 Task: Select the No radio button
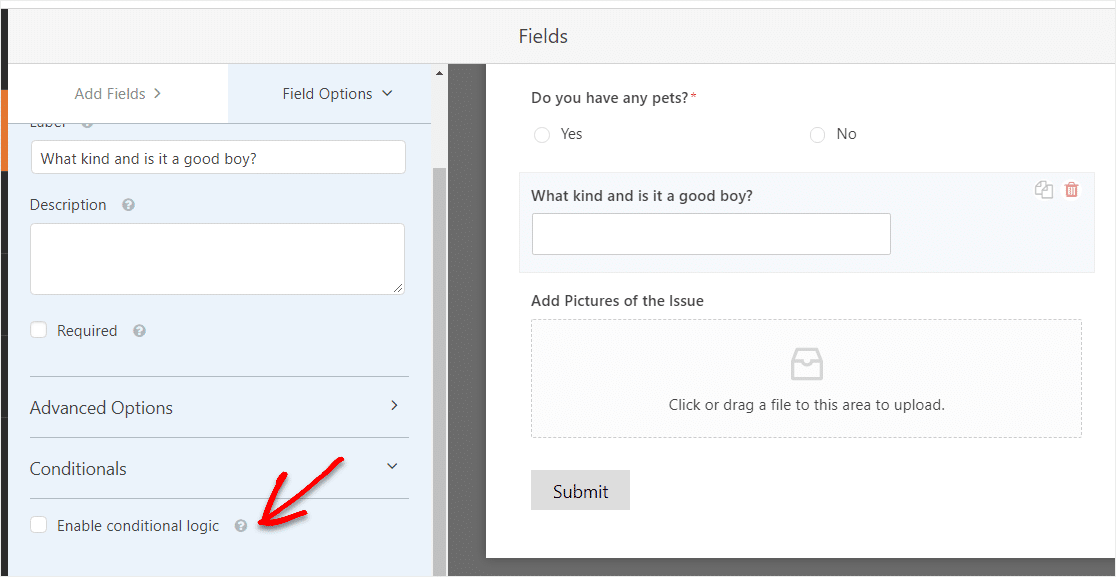[818, 134]
